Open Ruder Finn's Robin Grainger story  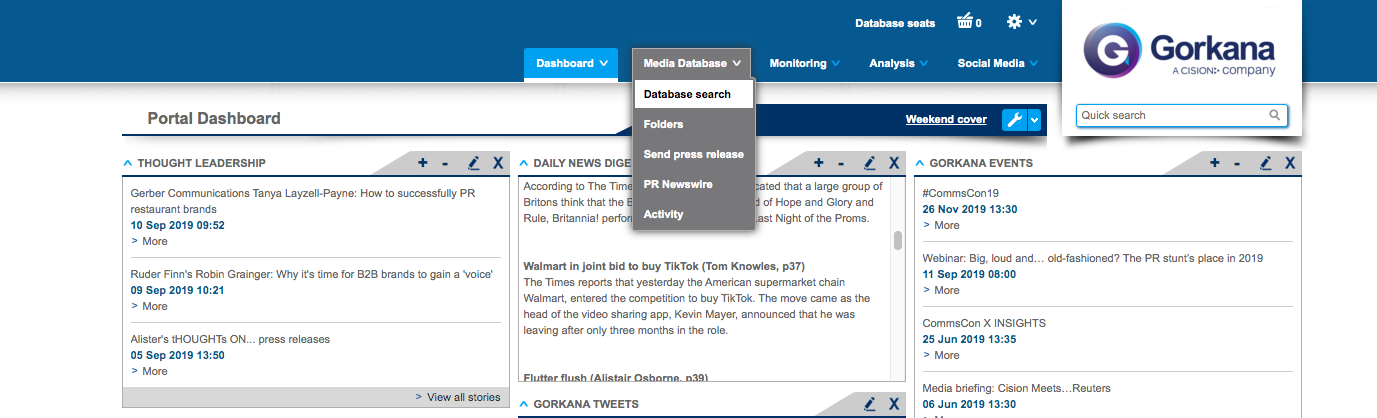click(311, 274)
